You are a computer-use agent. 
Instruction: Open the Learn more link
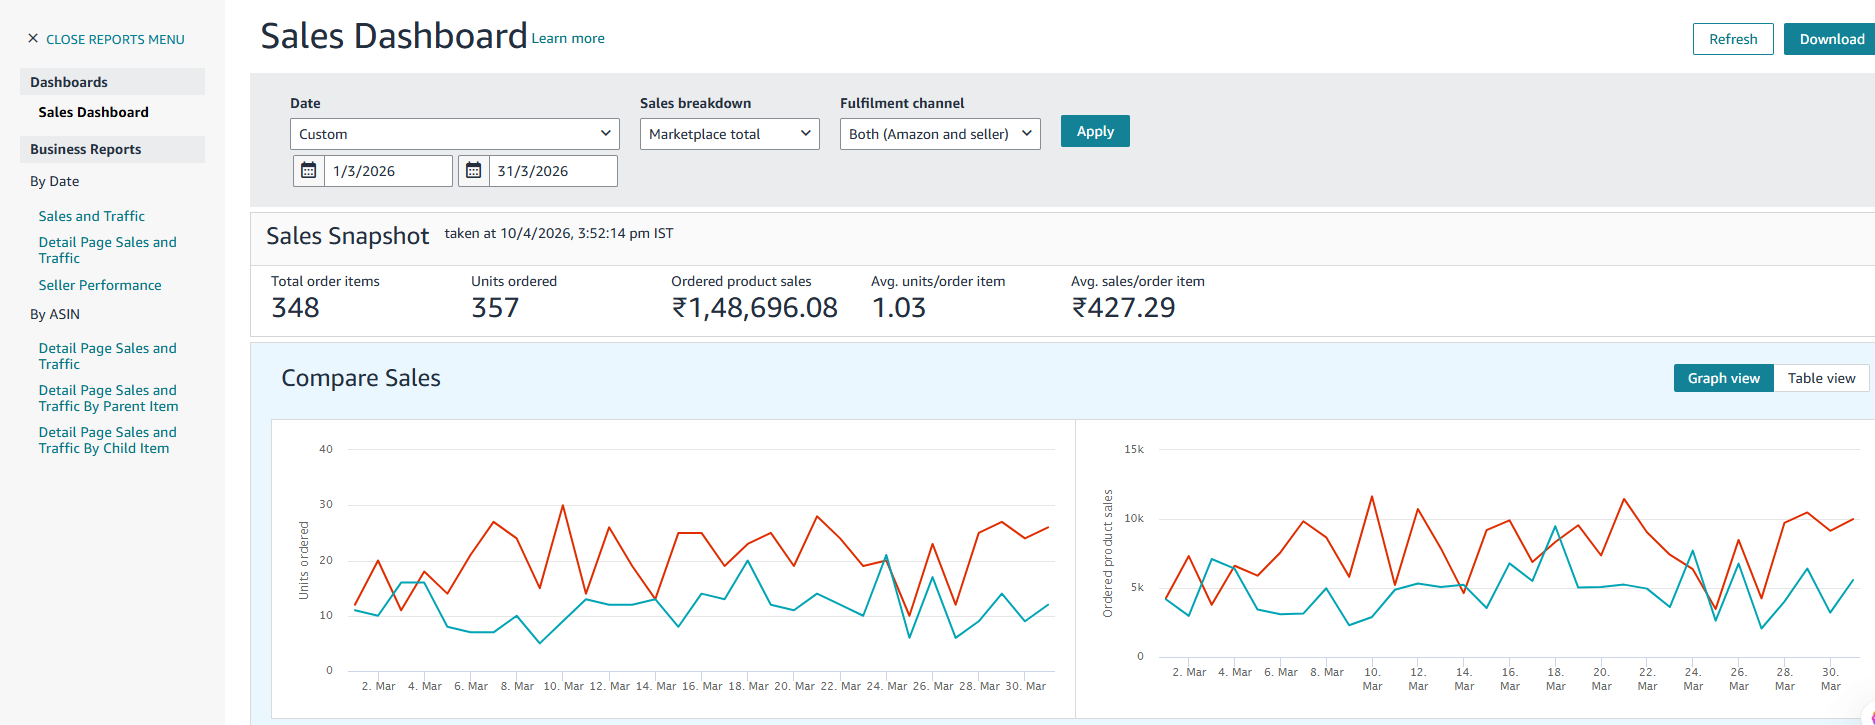[568, 38]
